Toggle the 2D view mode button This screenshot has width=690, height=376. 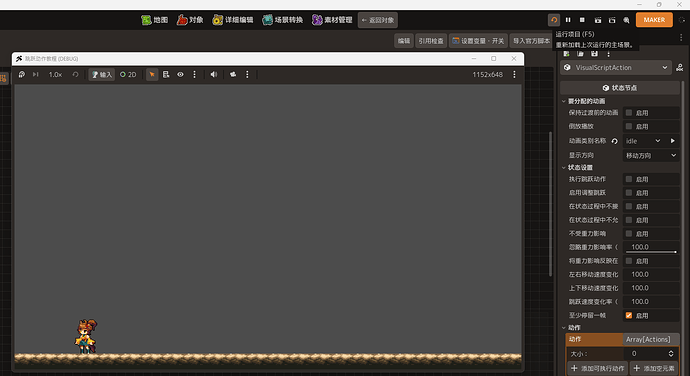(128, 74)
